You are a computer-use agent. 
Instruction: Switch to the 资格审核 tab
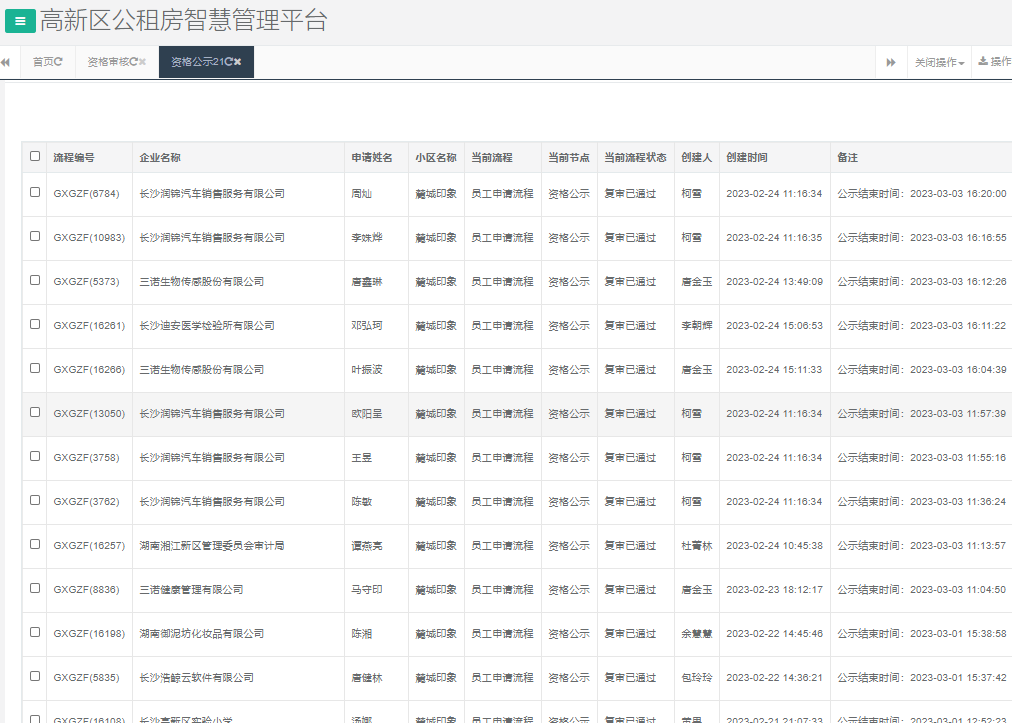pos(108,62)
